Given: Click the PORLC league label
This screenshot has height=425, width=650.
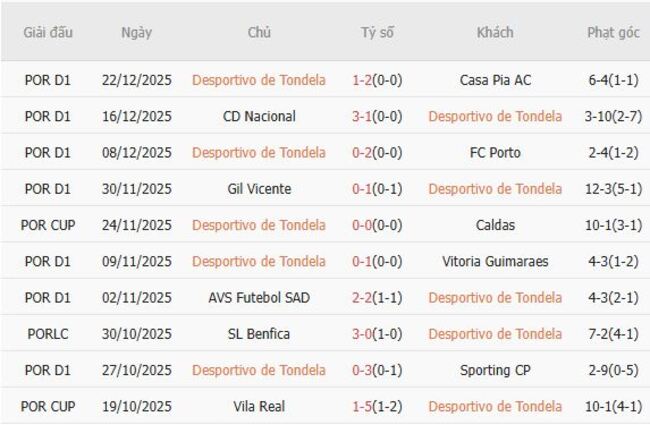Looking at the screenshot, I should tap(48, 334).
